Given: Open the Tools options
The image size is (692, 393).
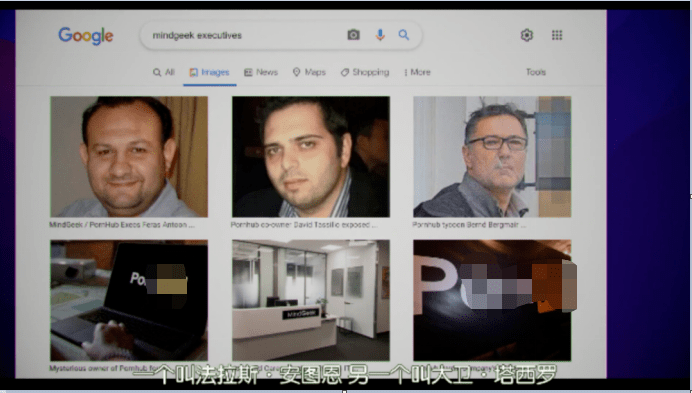Looking at the screenshot, I should 536,72.
